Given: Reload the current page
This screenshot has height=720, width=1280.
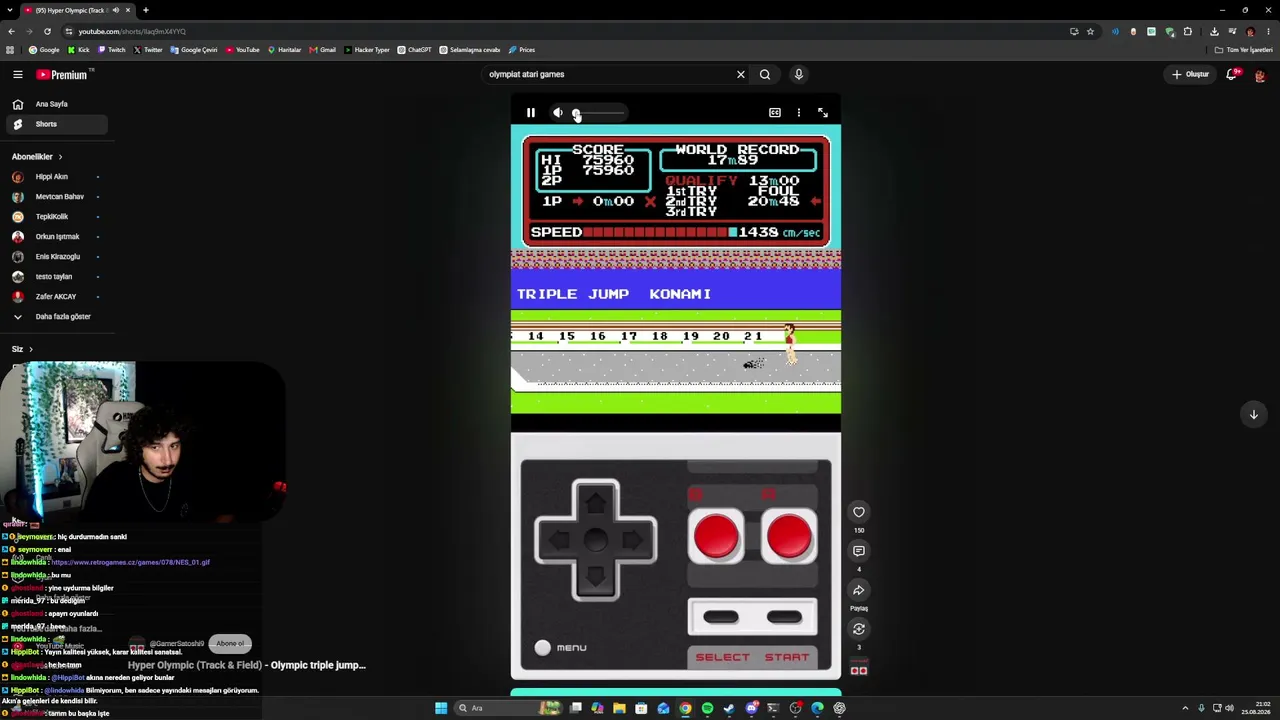Looking at the screenshot, I should click(45, 31).
